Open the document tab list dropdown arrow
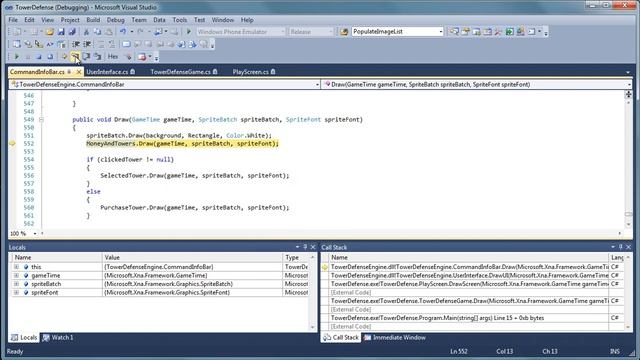 click(x=628, y=72)
